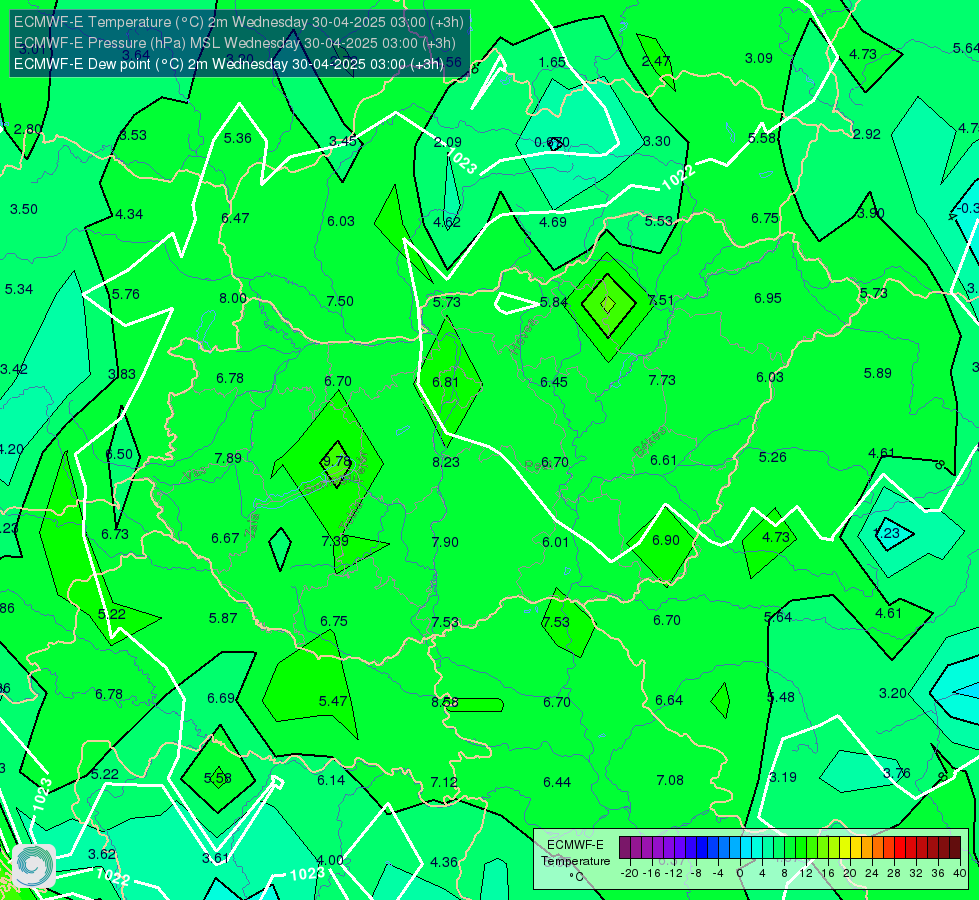The image size is (979, 900).
Task: Click the 7.51 temperature value
Action: (x=661, y=300)
